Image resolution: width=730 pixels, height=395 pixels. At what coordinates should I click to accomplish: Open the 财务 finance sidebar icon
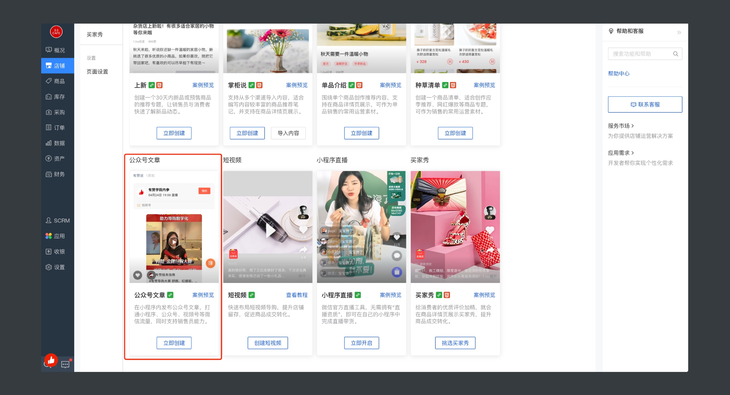coord(48,174)
